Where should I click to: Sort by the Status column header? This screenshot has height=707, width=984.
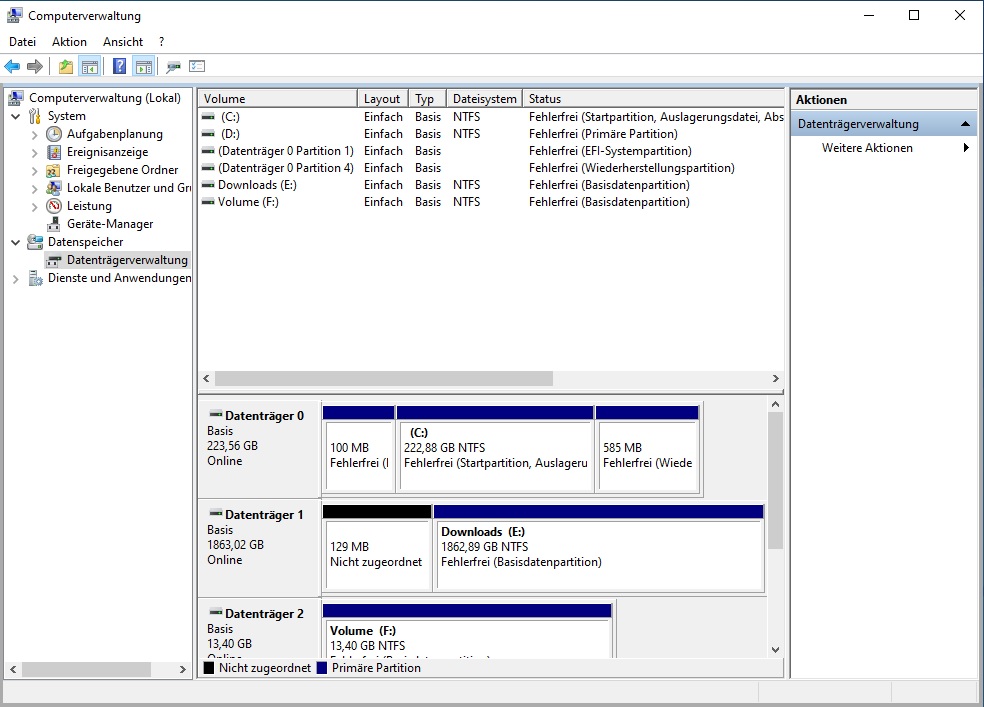point(653,98)
